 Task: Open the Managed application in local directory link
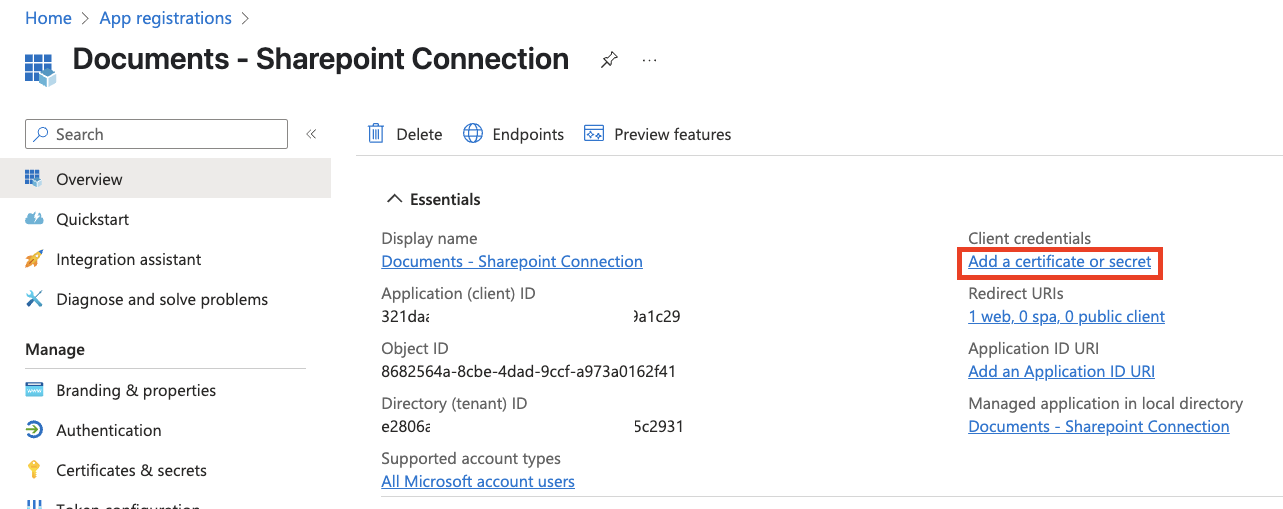(1099, 426)
